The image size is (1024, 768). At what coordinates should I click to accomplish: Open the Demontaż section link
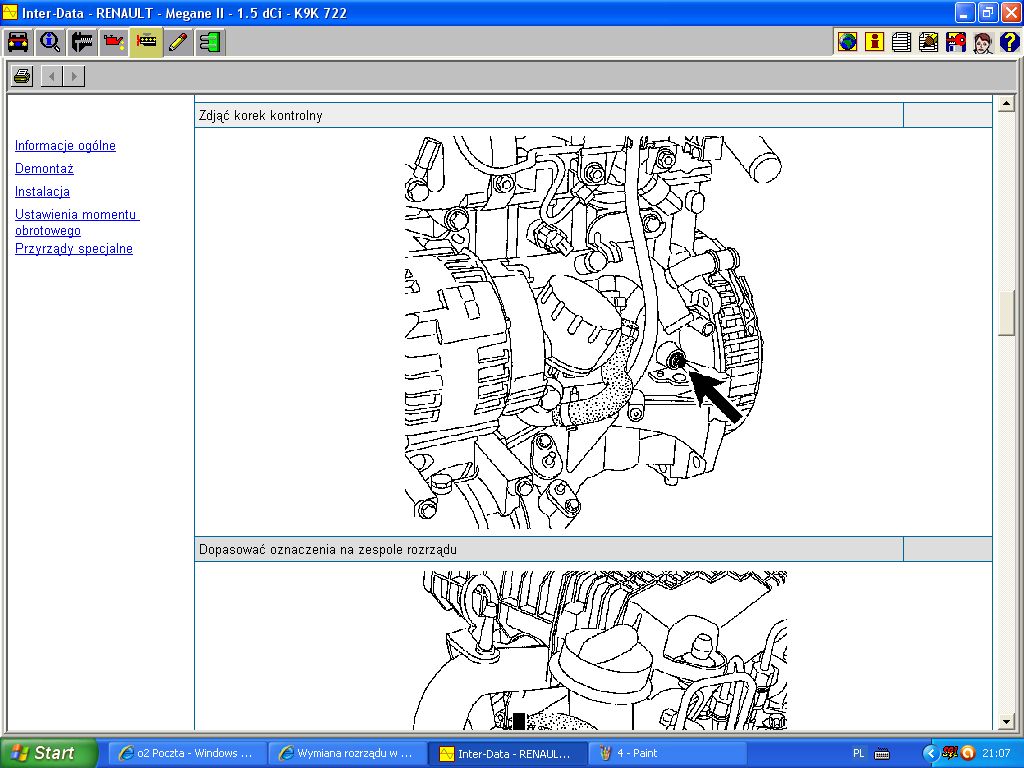(x=44, y=168)
